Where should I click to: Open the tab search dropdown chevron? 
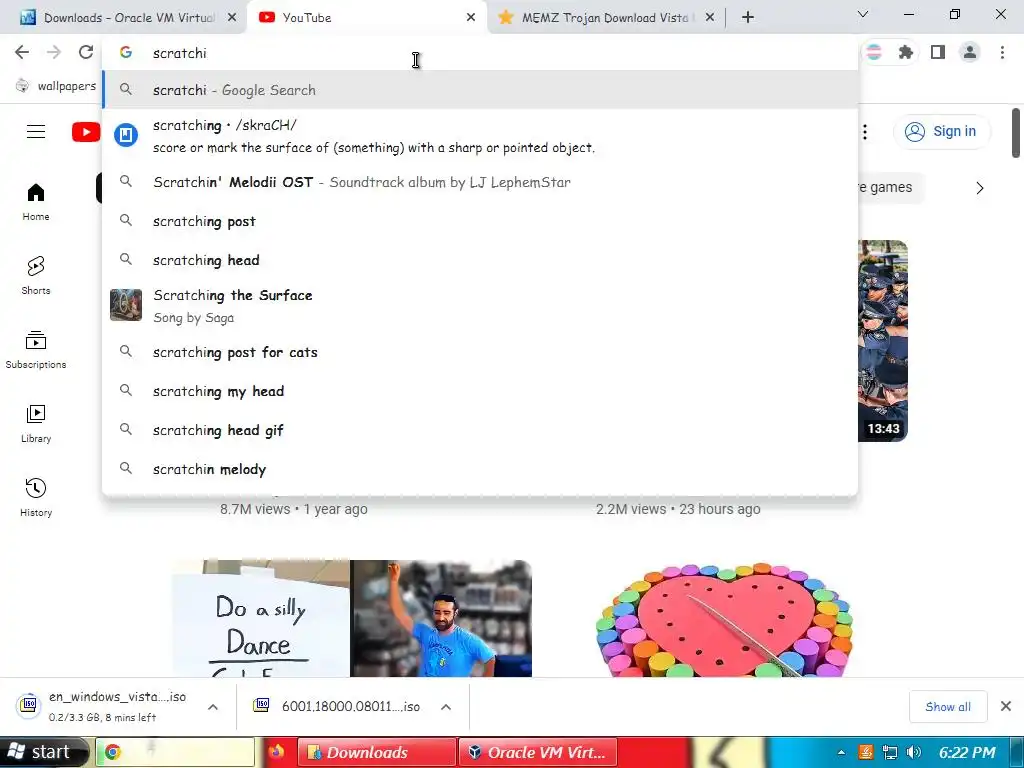coord(863,14)
